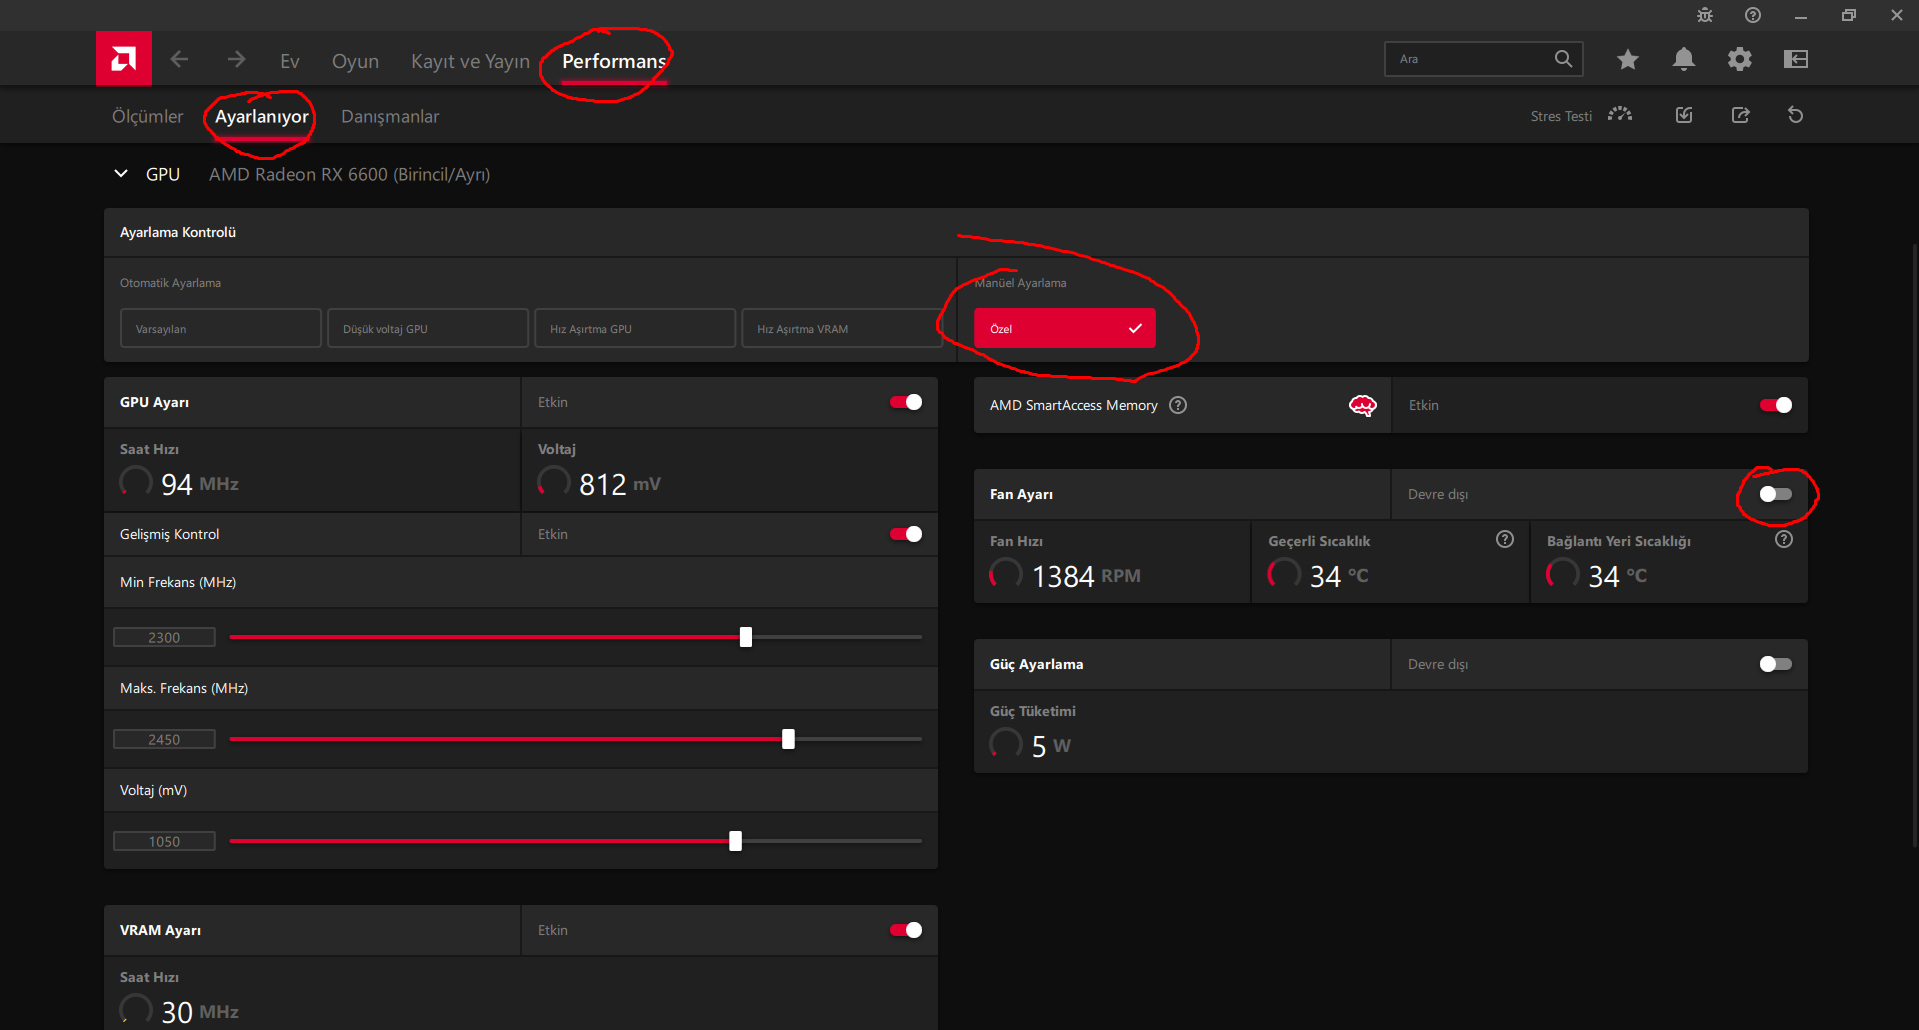Viewport: 1919px width, 1030px height.
Task: Select the Ayarlanıyor sub-tab
Action: coord(262,116)
